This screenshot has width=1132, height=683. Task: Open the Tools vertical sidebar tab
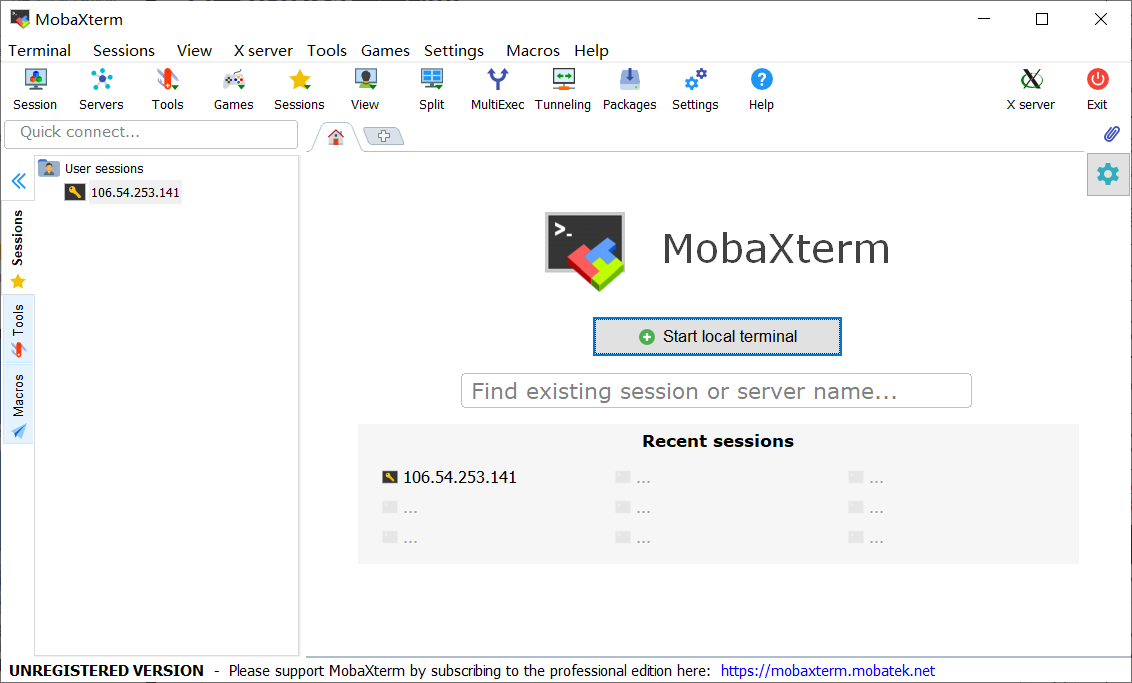pyautogui.click(x=18, y=331)
